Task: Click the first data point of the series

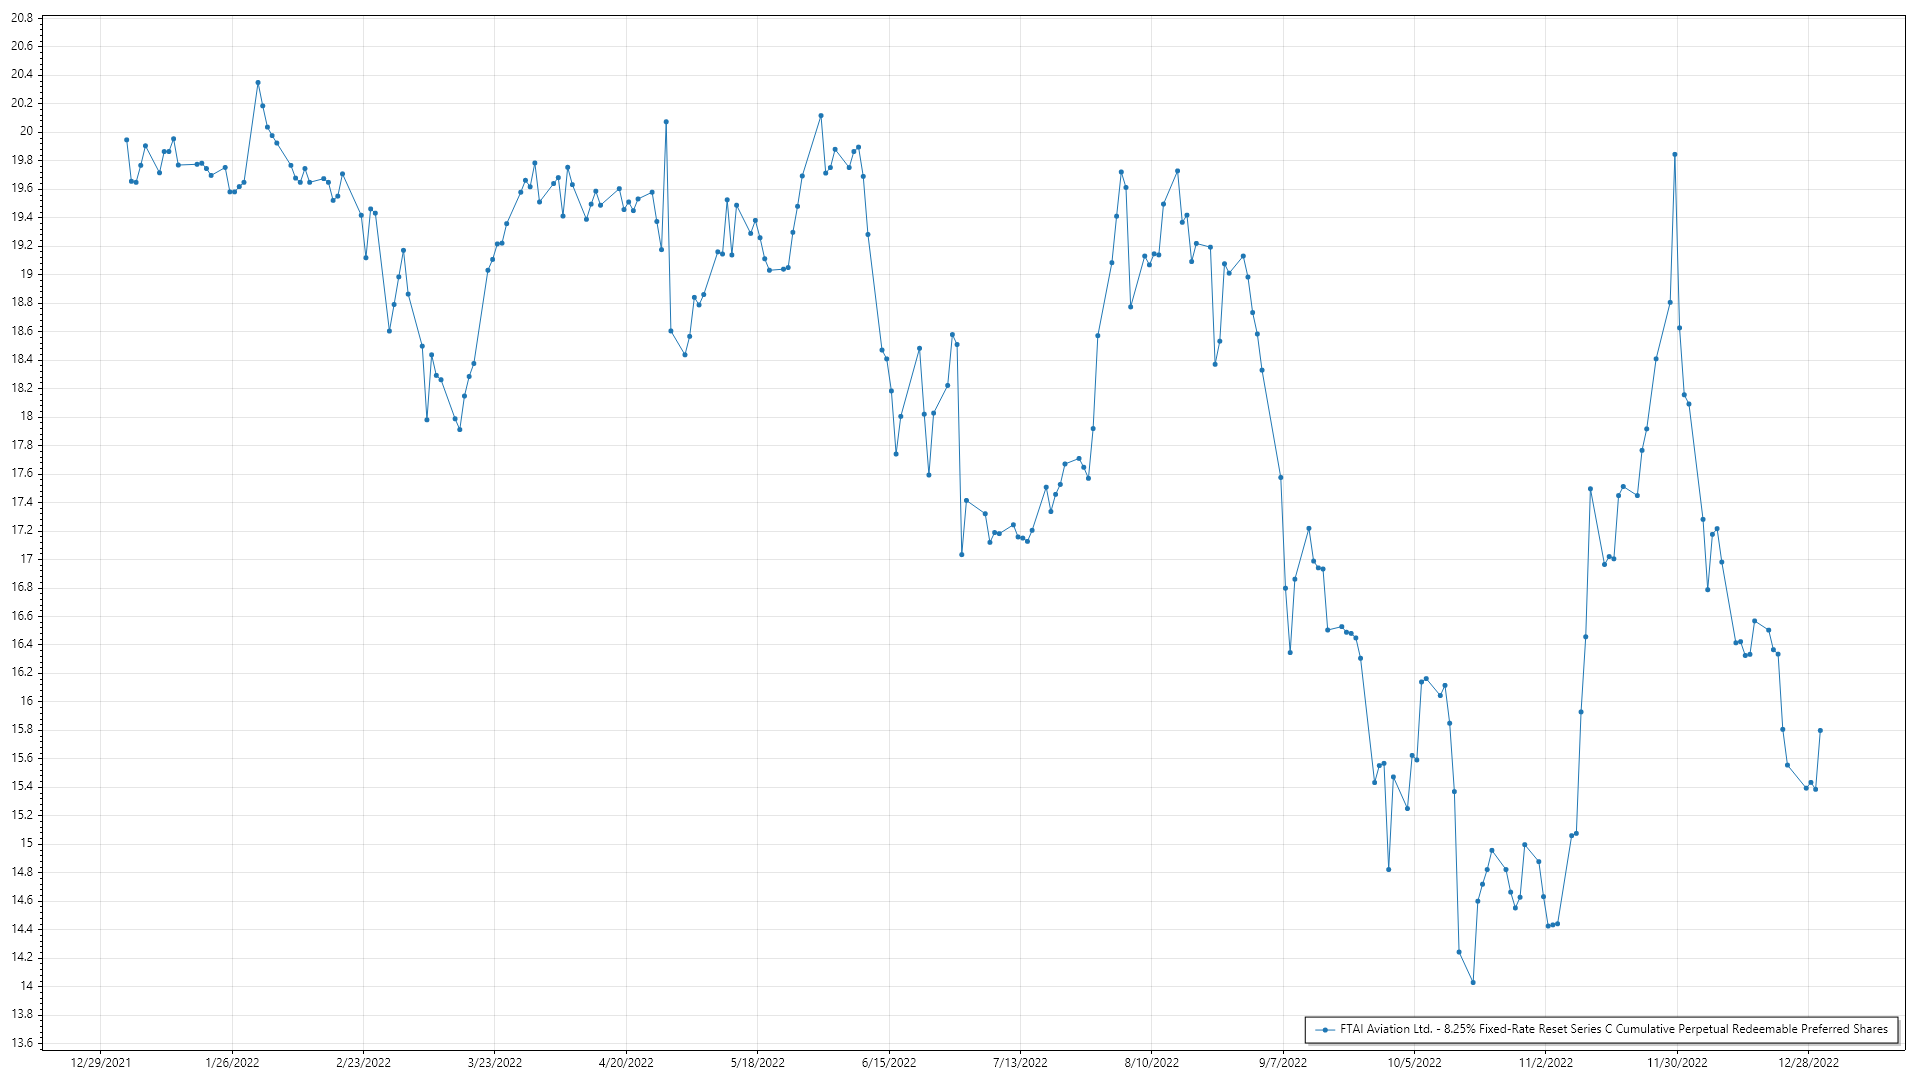Action: point(126,140)
